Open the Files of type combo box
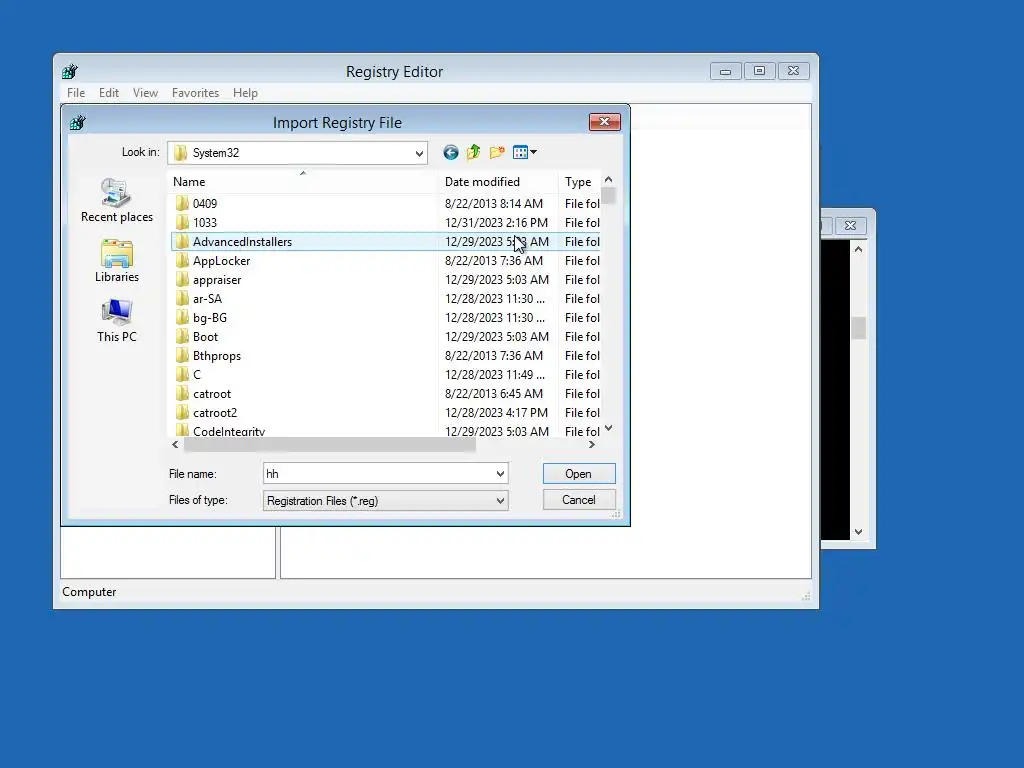Screen dimensions: 1024x768 point(385,501)
